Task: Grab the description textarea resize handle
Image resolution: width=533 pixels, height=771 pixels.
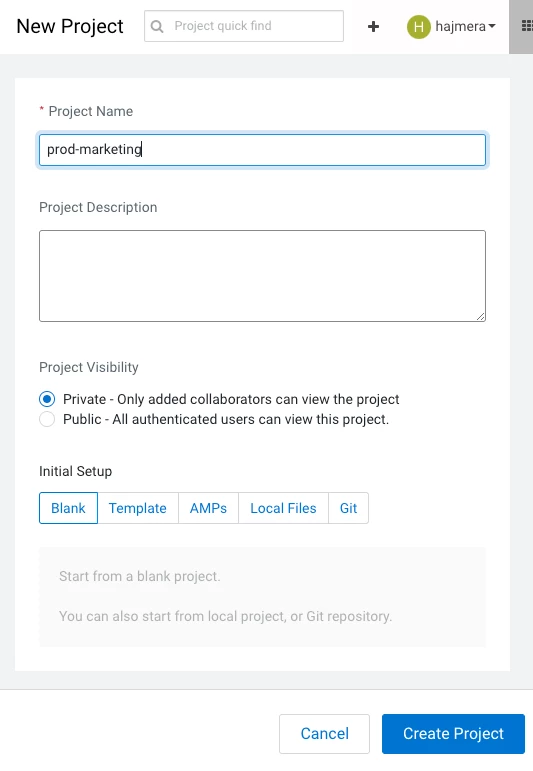Action: 481,317
